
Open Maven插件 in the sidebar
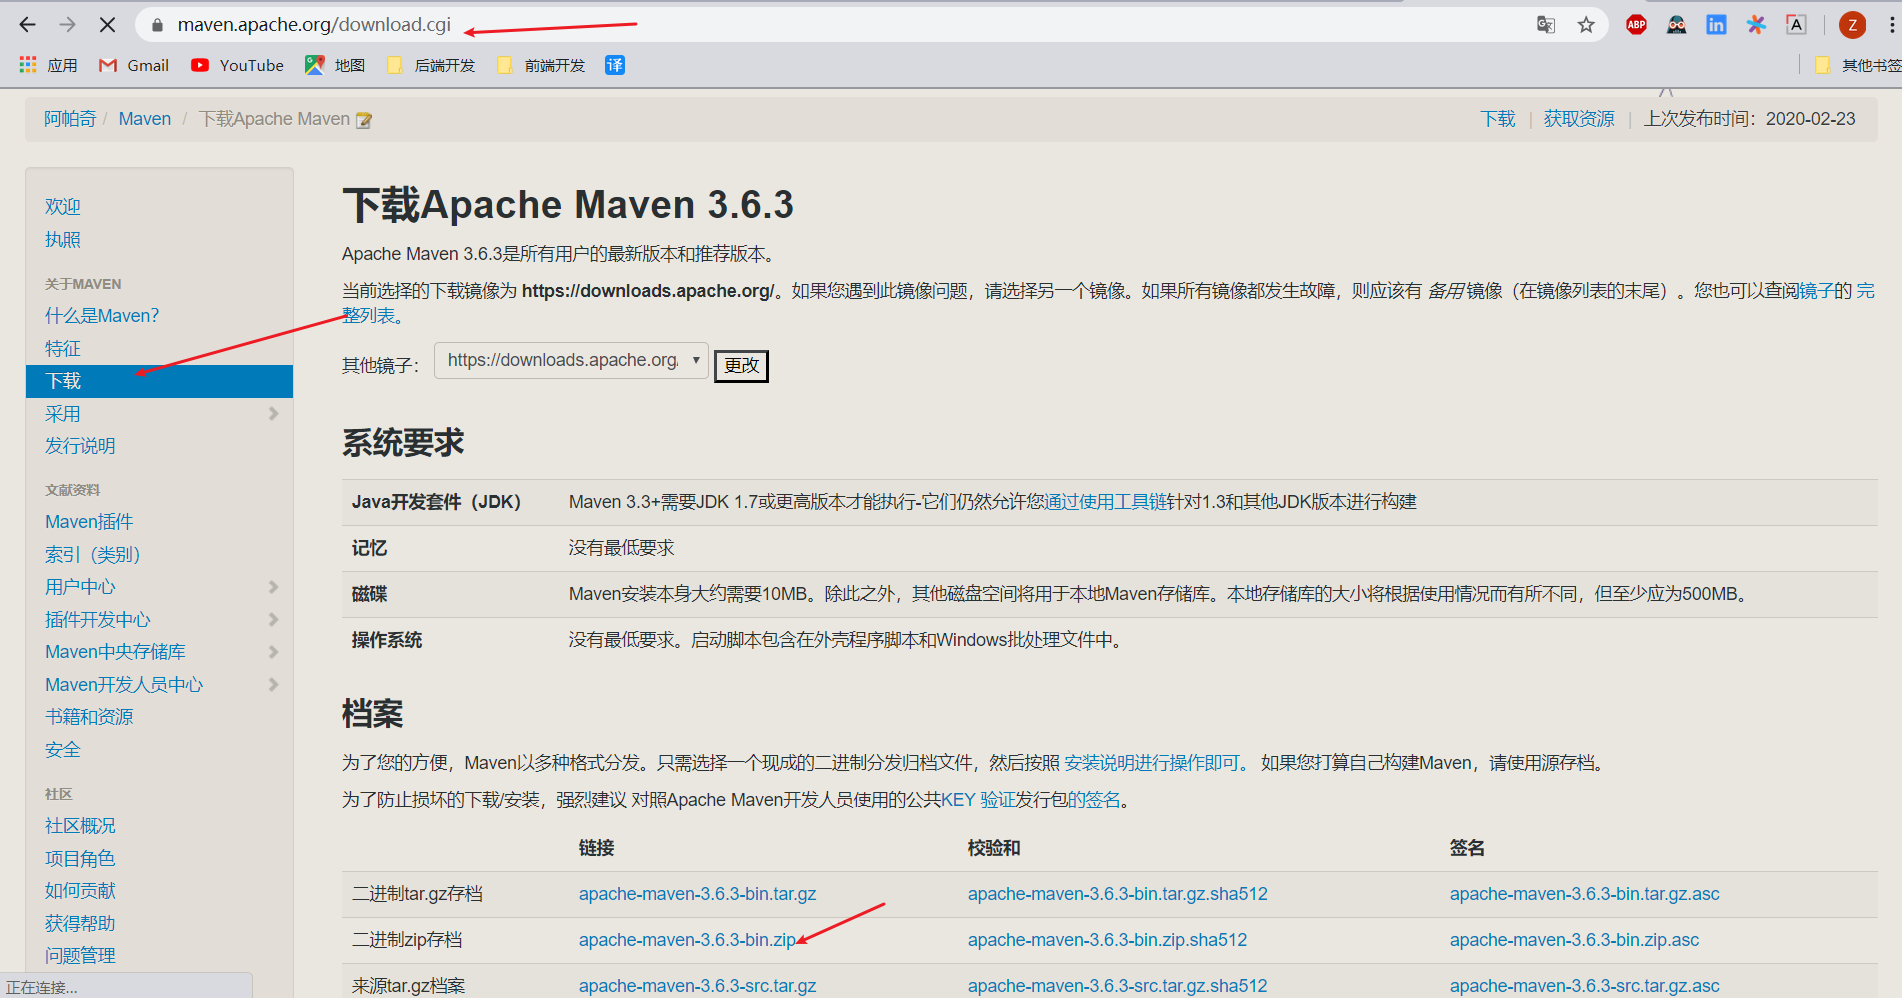(x=89, y=521)
